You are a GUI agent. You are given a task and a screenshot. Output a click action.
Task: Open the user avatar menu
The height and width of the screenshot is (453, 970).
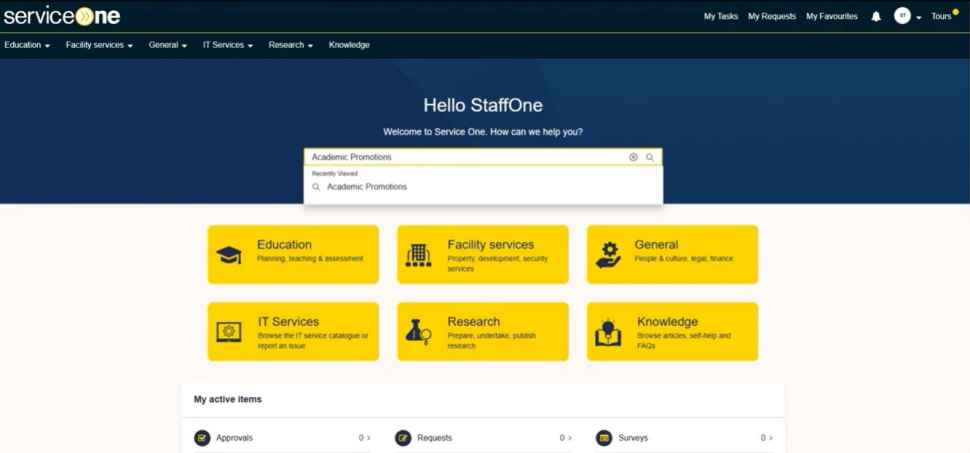click(902, 16)
